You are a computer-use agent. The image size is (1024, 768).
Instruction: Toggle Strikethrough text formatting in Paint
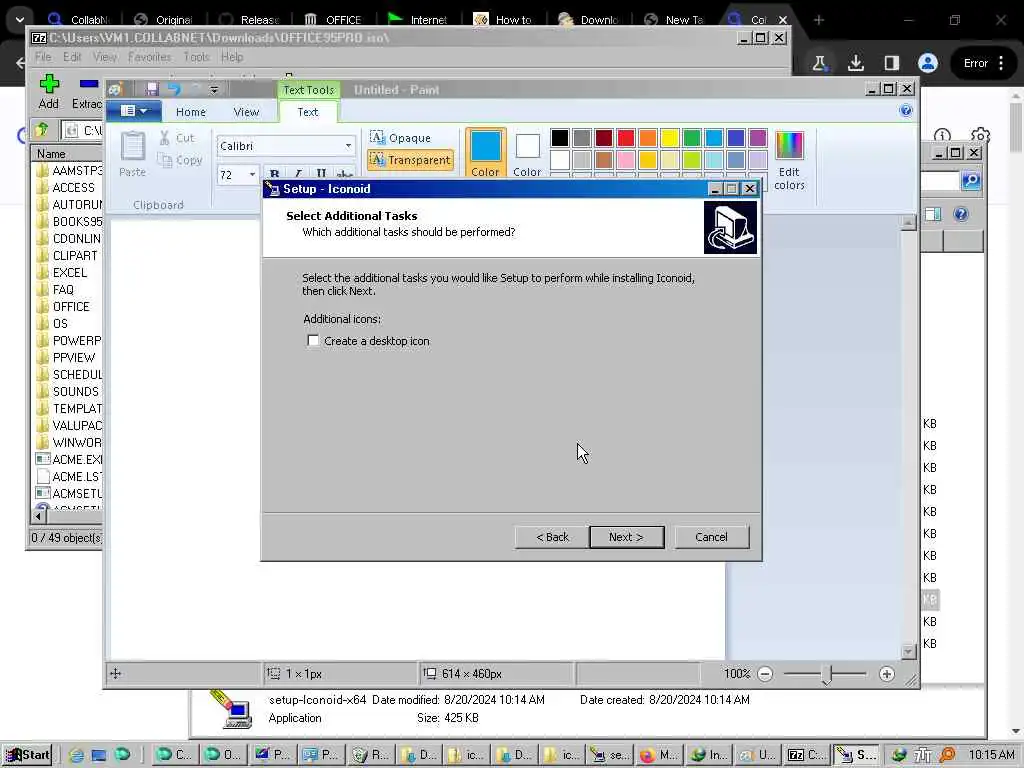(344, 174)
